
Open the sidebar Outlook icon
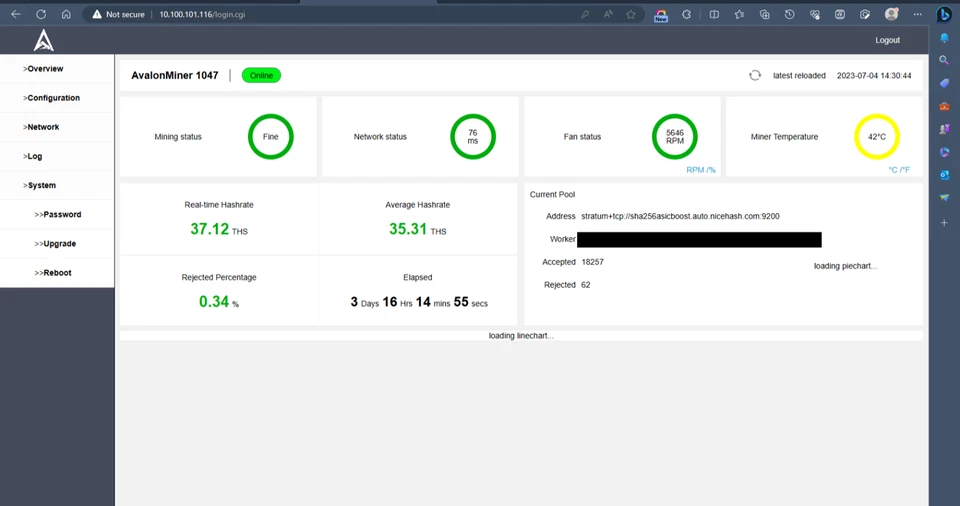pyautogui.click(x=944, y=175)
